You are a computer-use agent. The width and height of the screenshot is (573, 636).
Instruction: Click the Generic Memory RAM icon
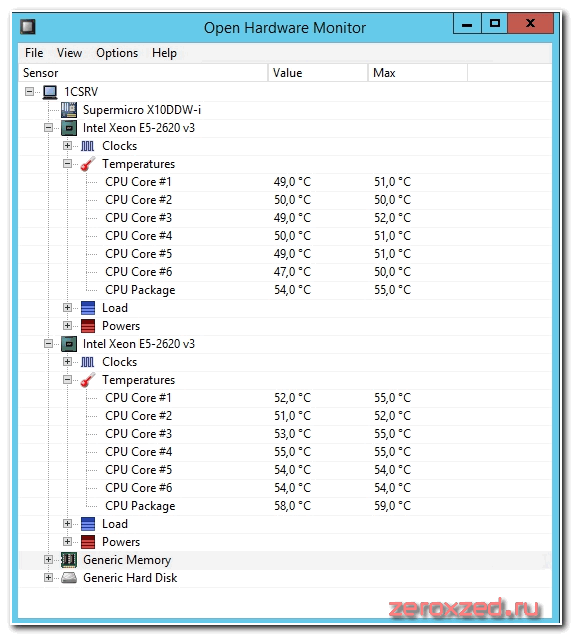click(x=69, y=560)
